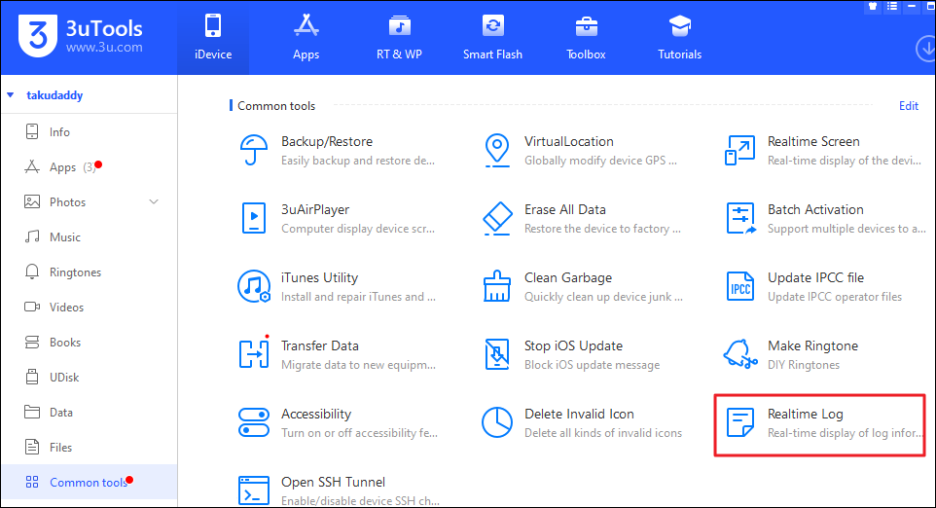
Task: Open the Tutorials tab
Action: point(679,38)
